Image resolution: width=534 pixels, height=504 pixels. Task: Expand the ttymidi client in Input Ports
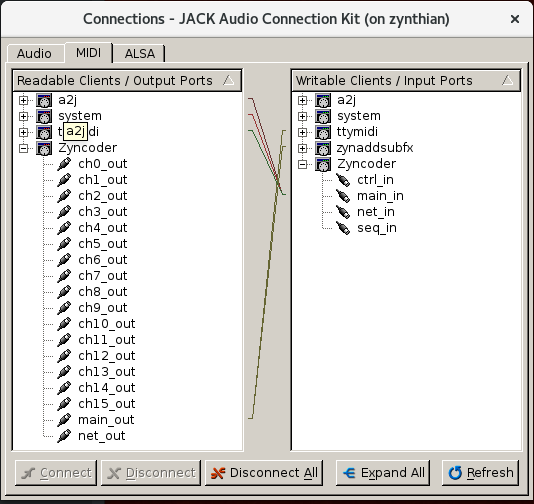click(302, 132)
